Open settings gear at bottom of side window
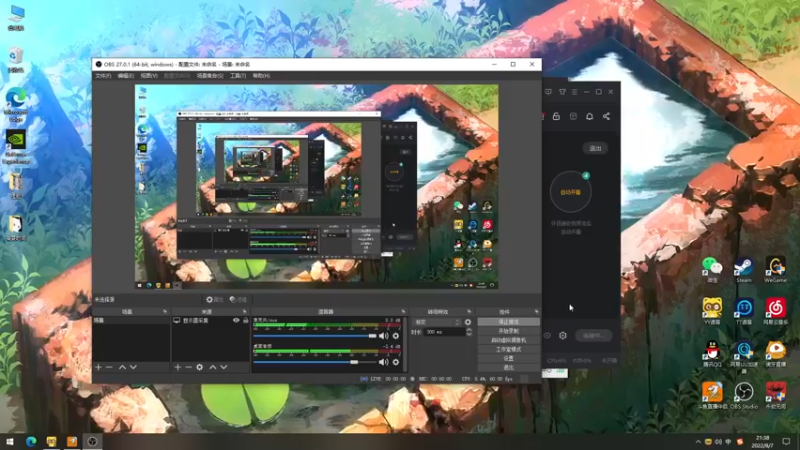The width and height of the screenshot is (800, 450). (563, 336)
